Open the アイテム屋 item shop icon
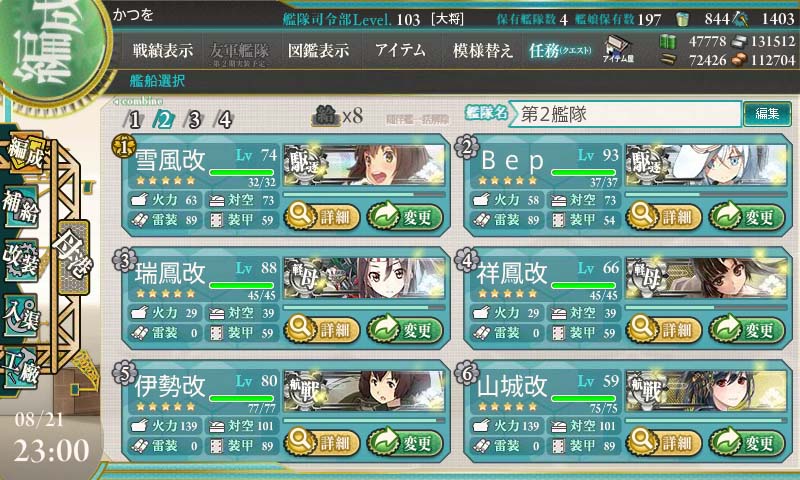The height and width of the screenshot is (480, 800). pos(618,49)
